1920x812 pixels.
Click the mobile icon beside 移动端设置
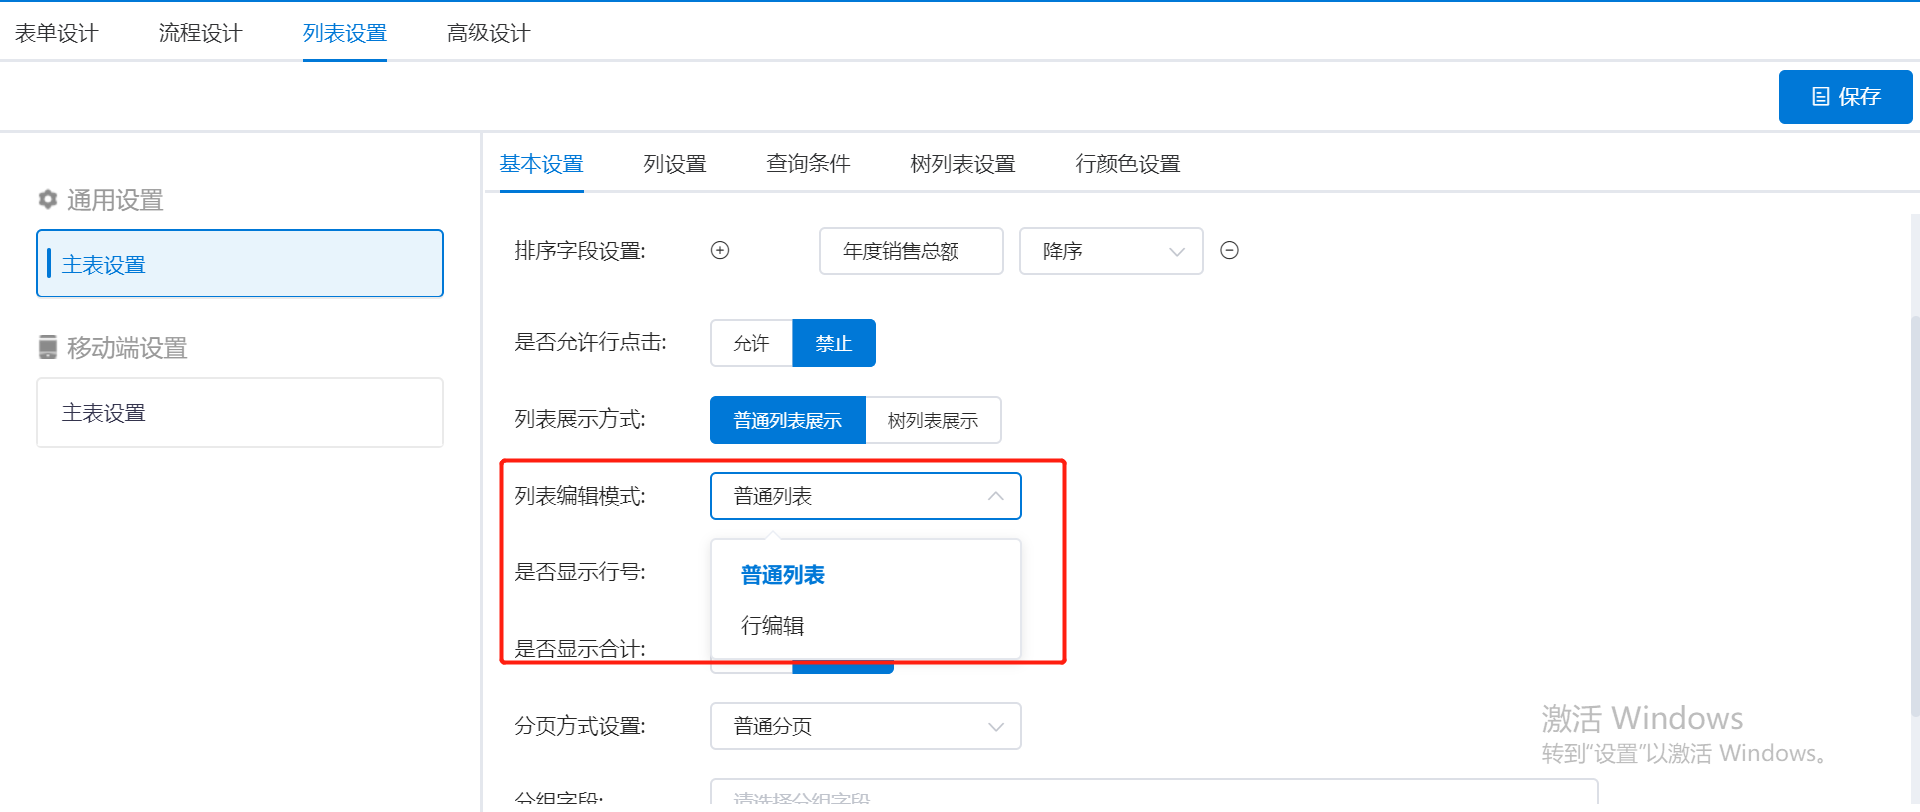47,347
